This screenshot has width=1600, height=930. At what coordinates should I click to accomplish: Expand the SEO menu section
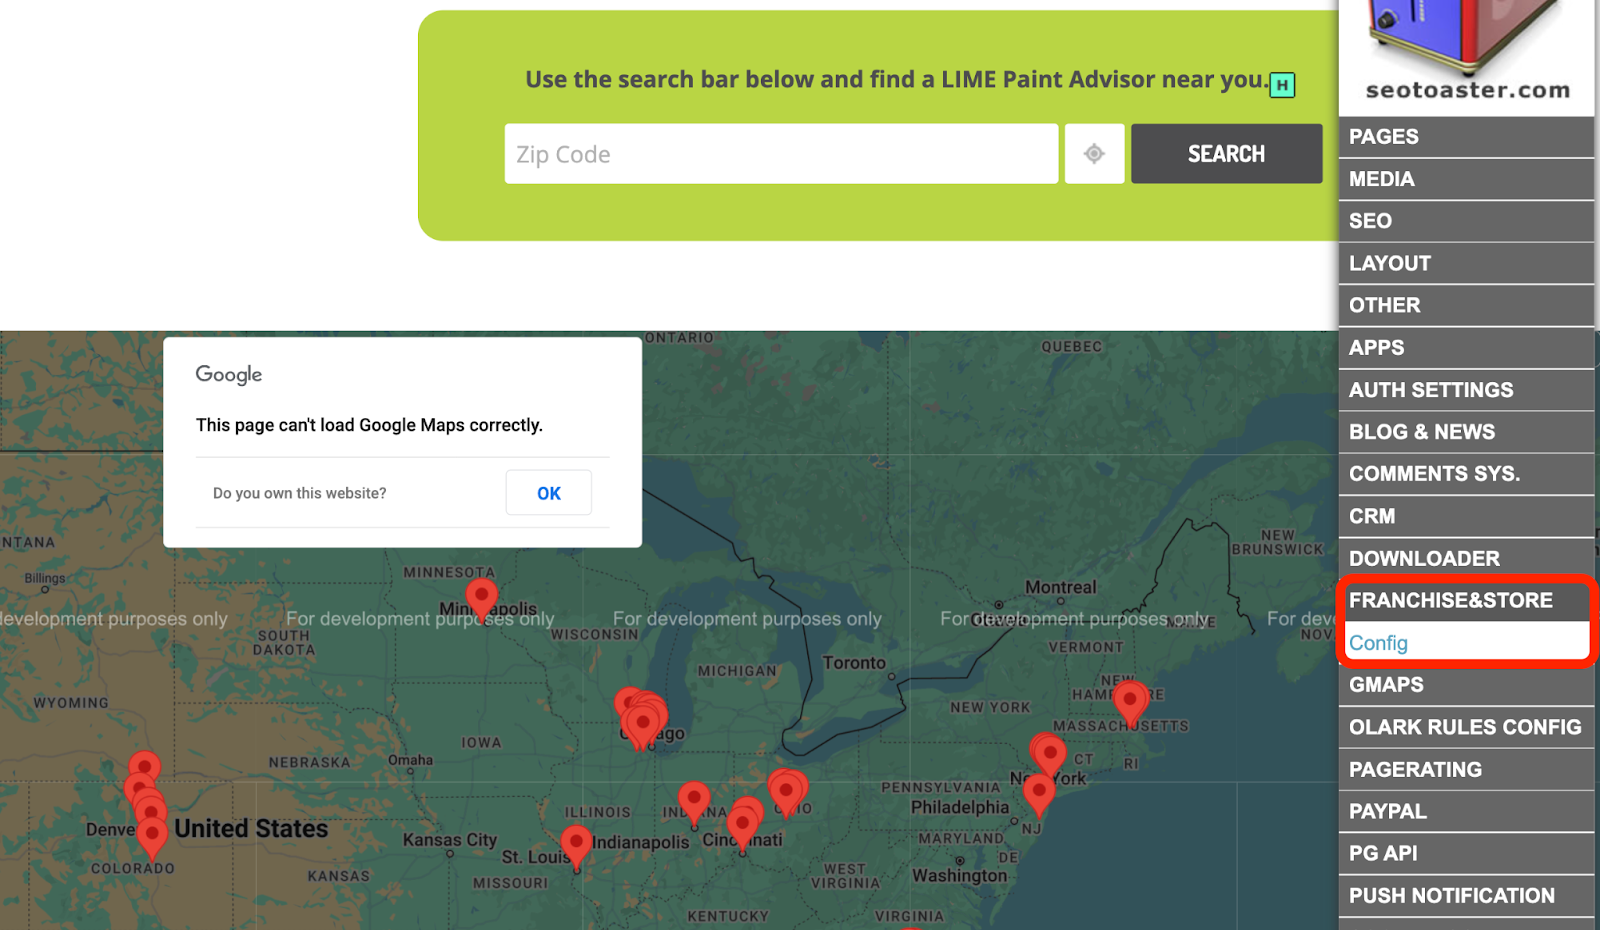1466,221
